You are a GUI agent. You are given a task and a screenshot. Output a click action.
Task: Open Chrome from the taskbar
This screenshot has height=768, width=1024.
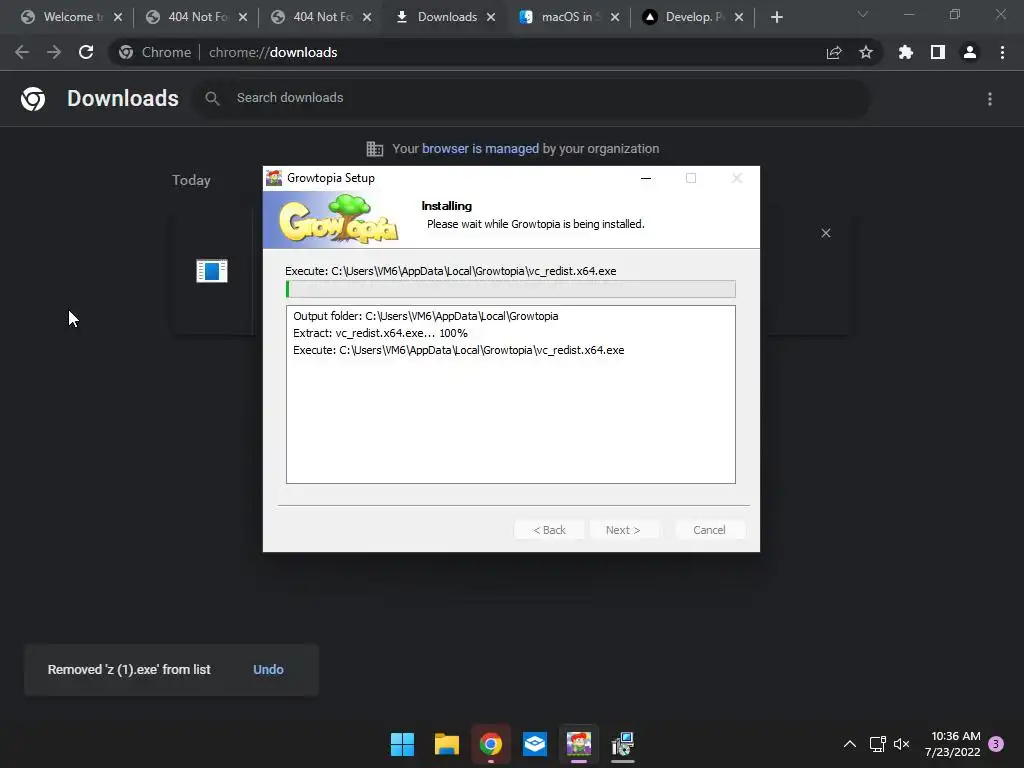click(x=490, y=744)
